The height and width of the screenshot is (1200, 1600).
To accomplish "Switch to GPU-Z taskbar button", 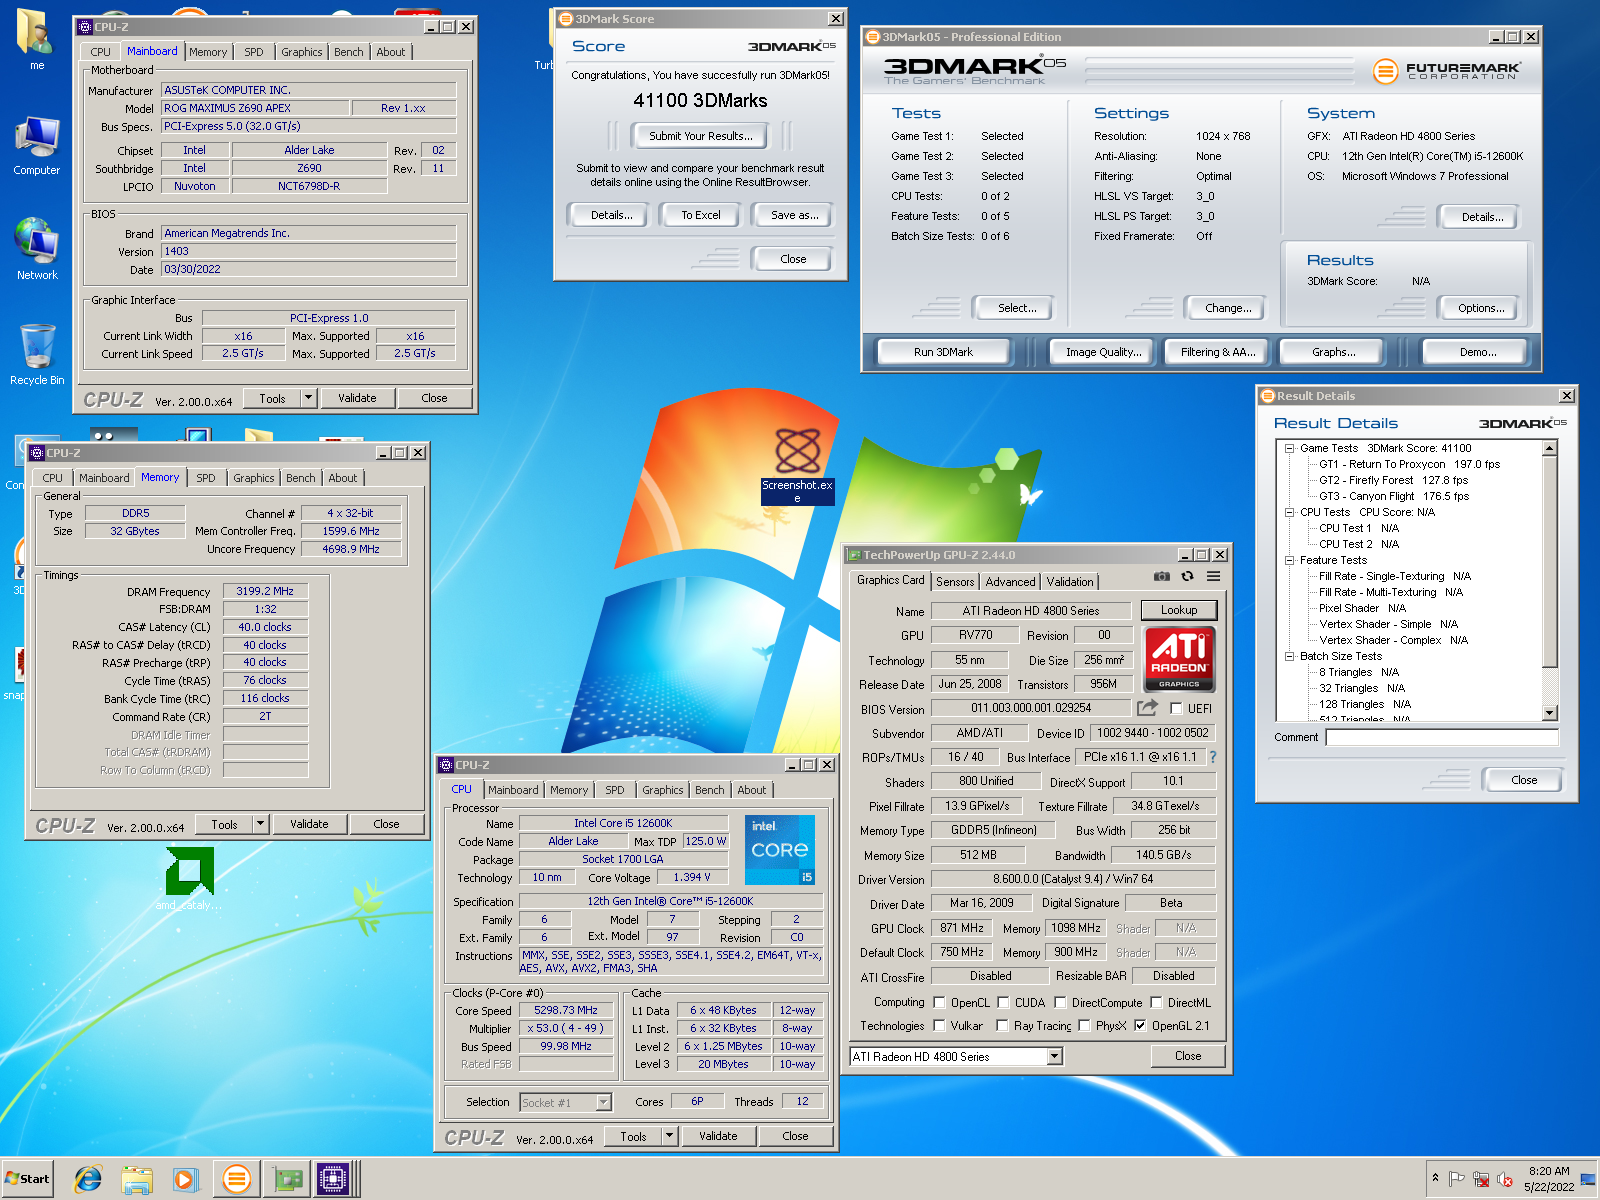I will (286, 1180).
